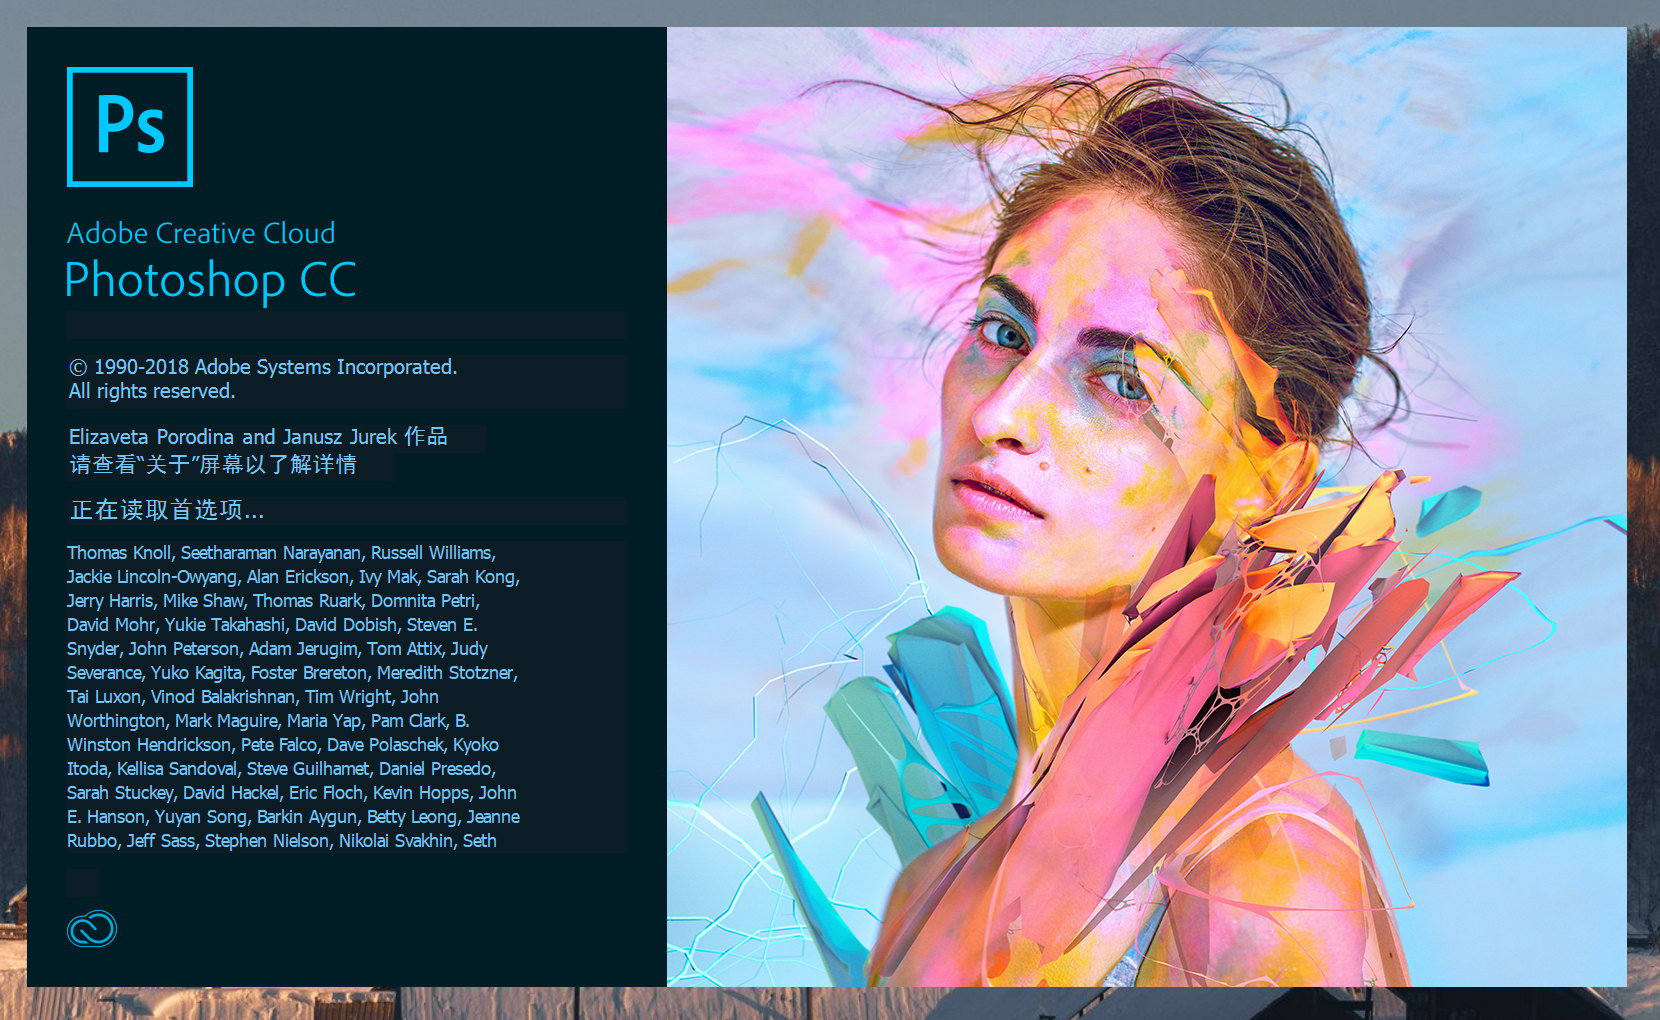Click the dark empty bar below Photoshop CC title
The height and width of the screenshot is (1020, 1660).
point(347,324)
